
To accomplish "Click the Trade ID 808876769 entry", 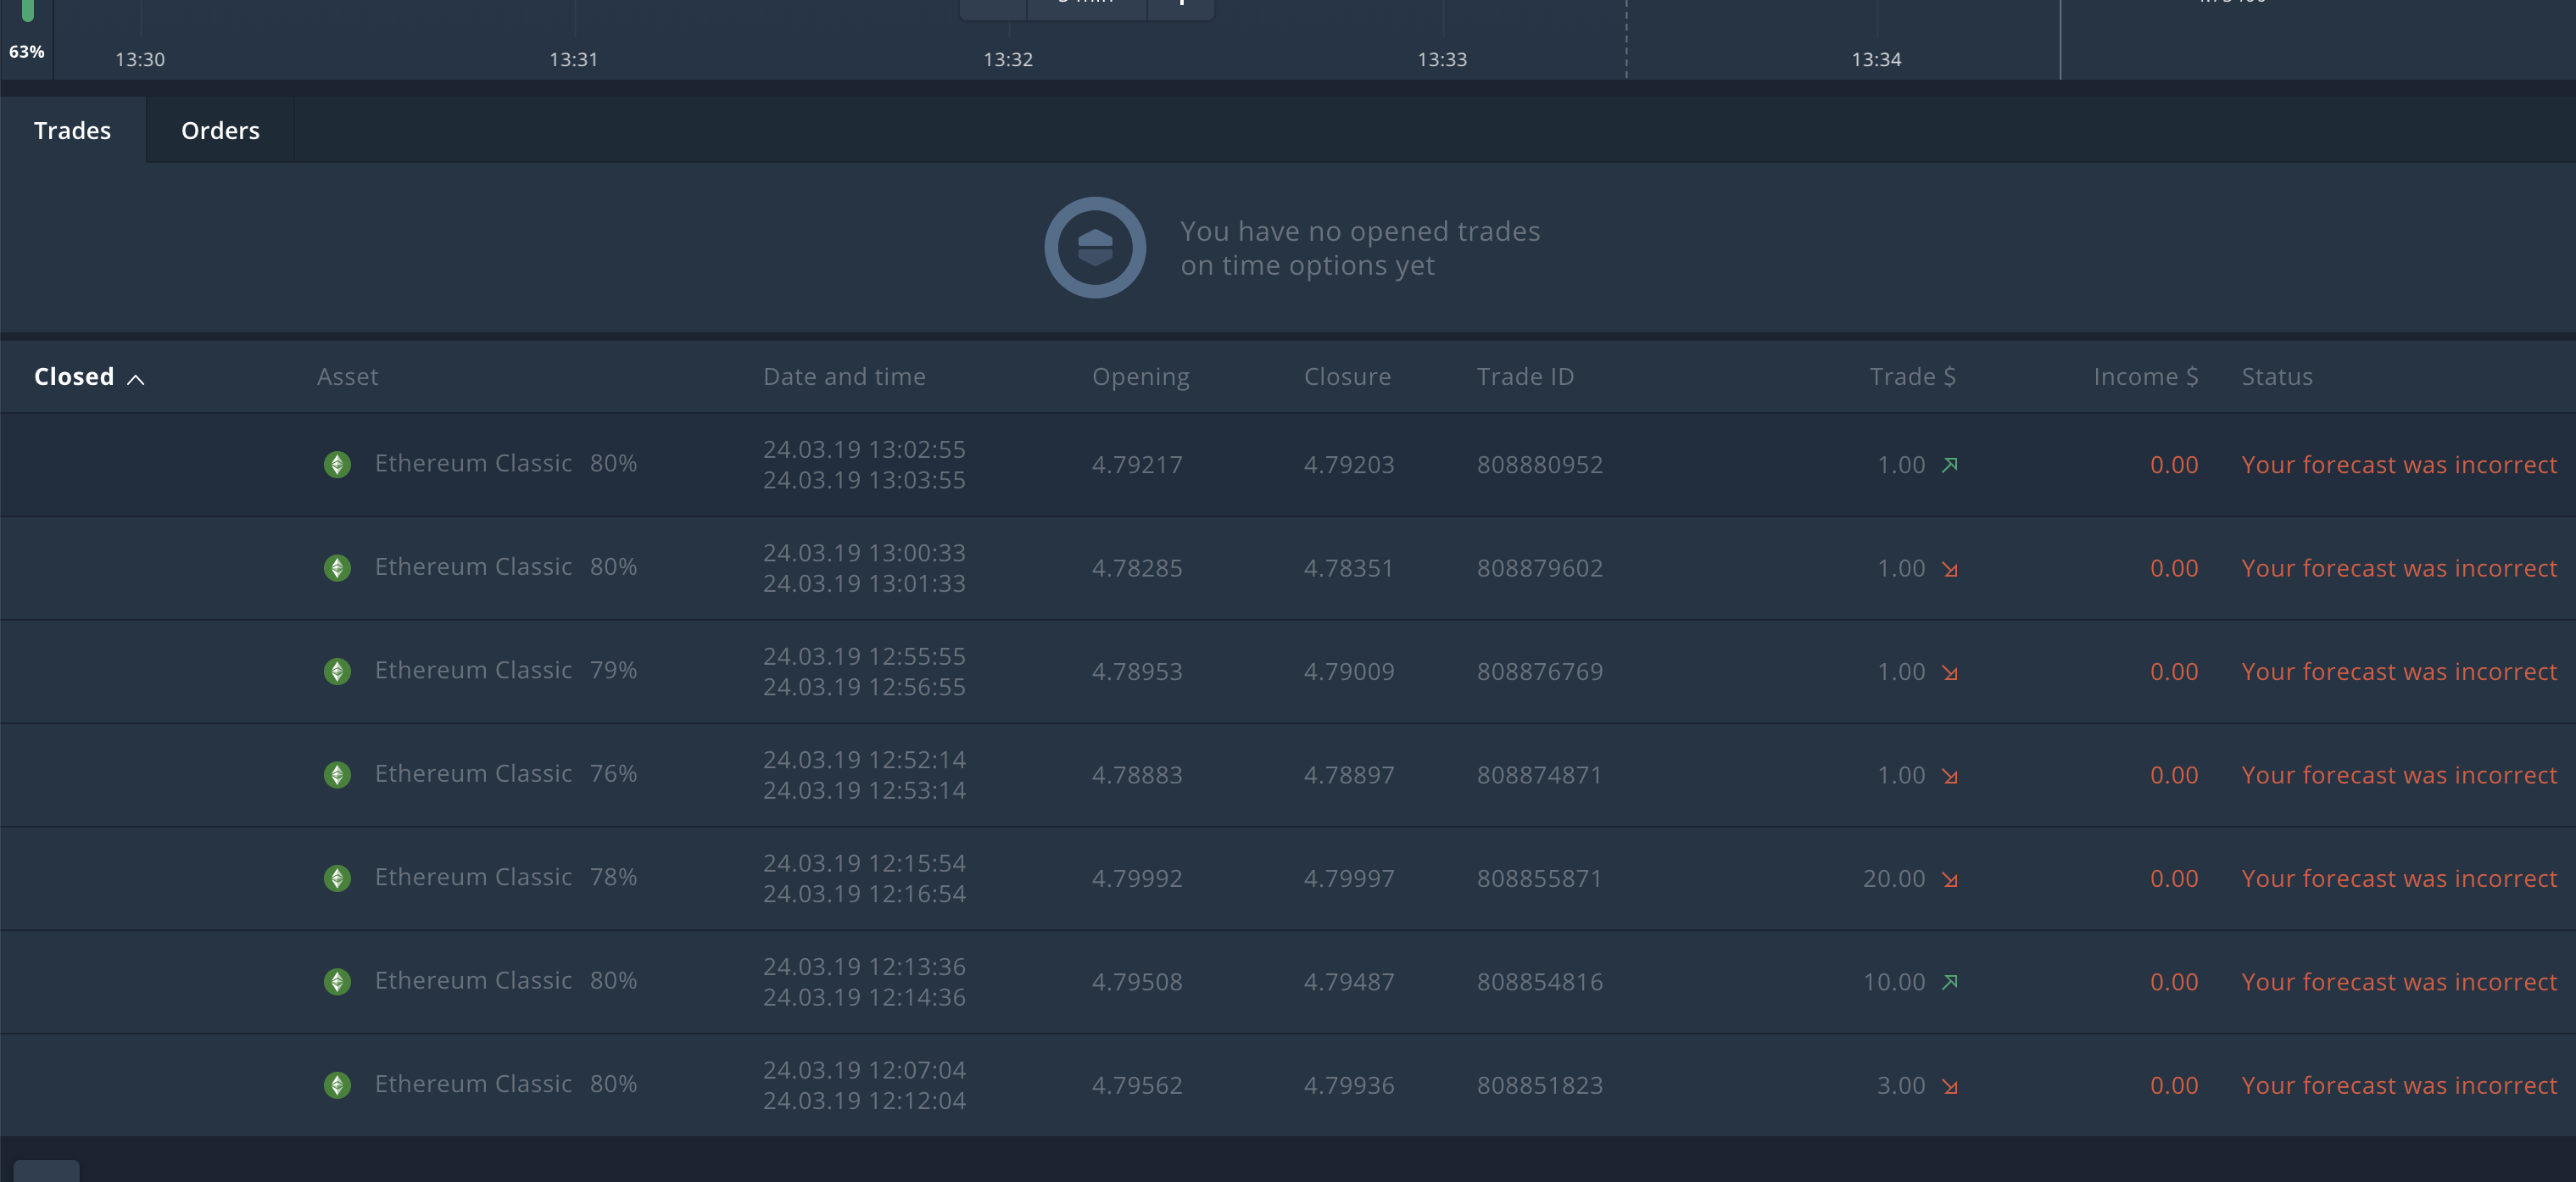I will (x=1539, y=672).
